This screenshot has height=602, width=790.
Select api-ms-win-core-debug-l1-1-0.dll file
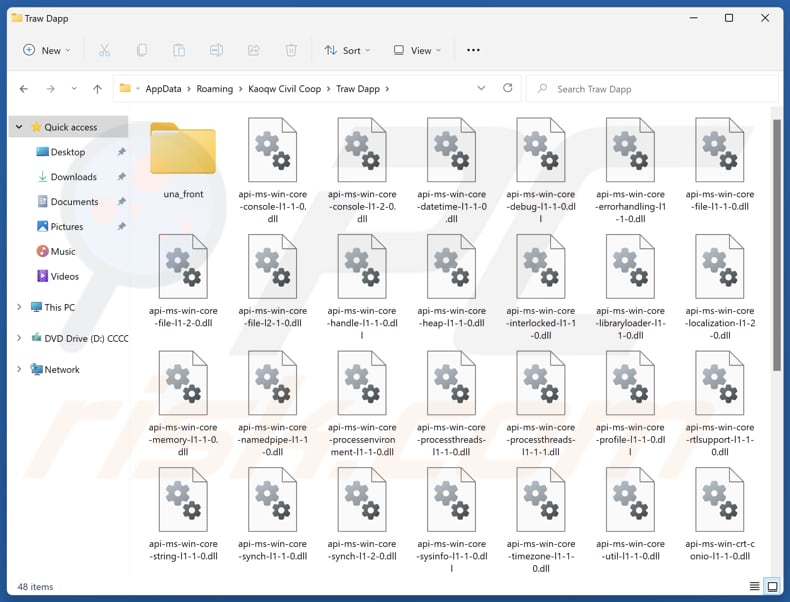[541, 170]
